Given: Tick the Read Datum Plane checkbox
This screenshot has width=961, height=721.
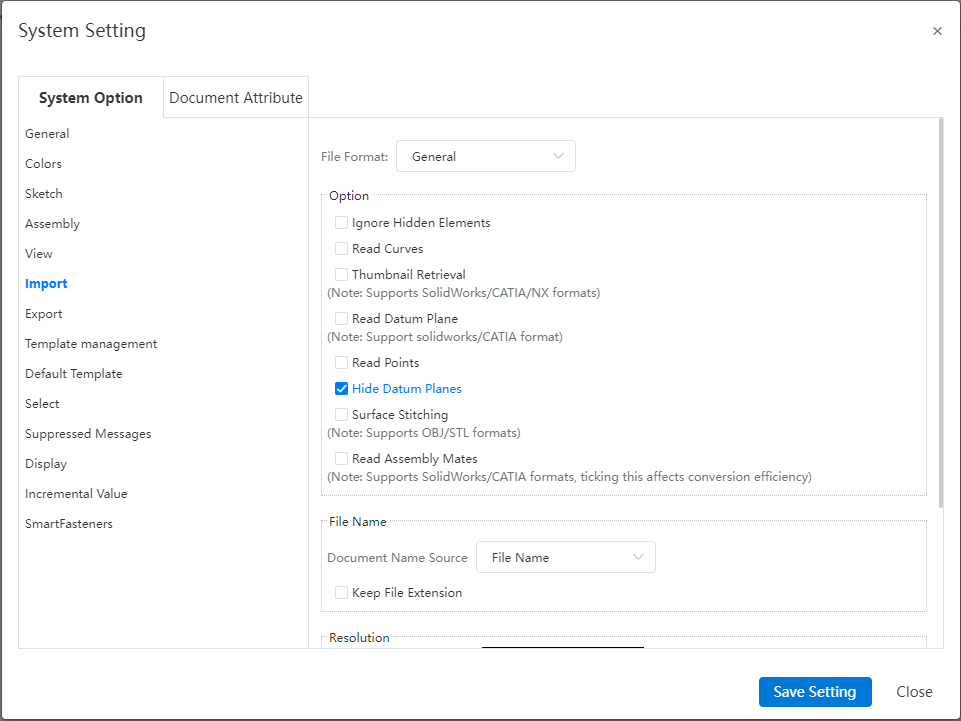Looking at the screenshot, I should click(341, 318).
